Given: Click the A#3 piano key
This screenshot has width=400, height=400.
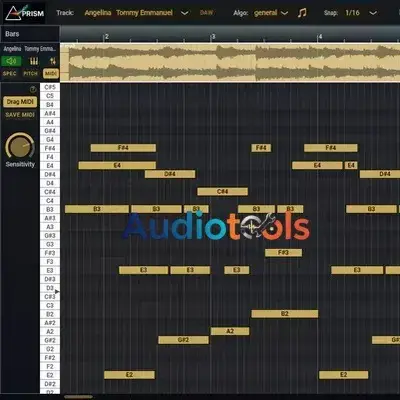Looking at the screenshot, I should pyautogui.click(x=50, y=218).
